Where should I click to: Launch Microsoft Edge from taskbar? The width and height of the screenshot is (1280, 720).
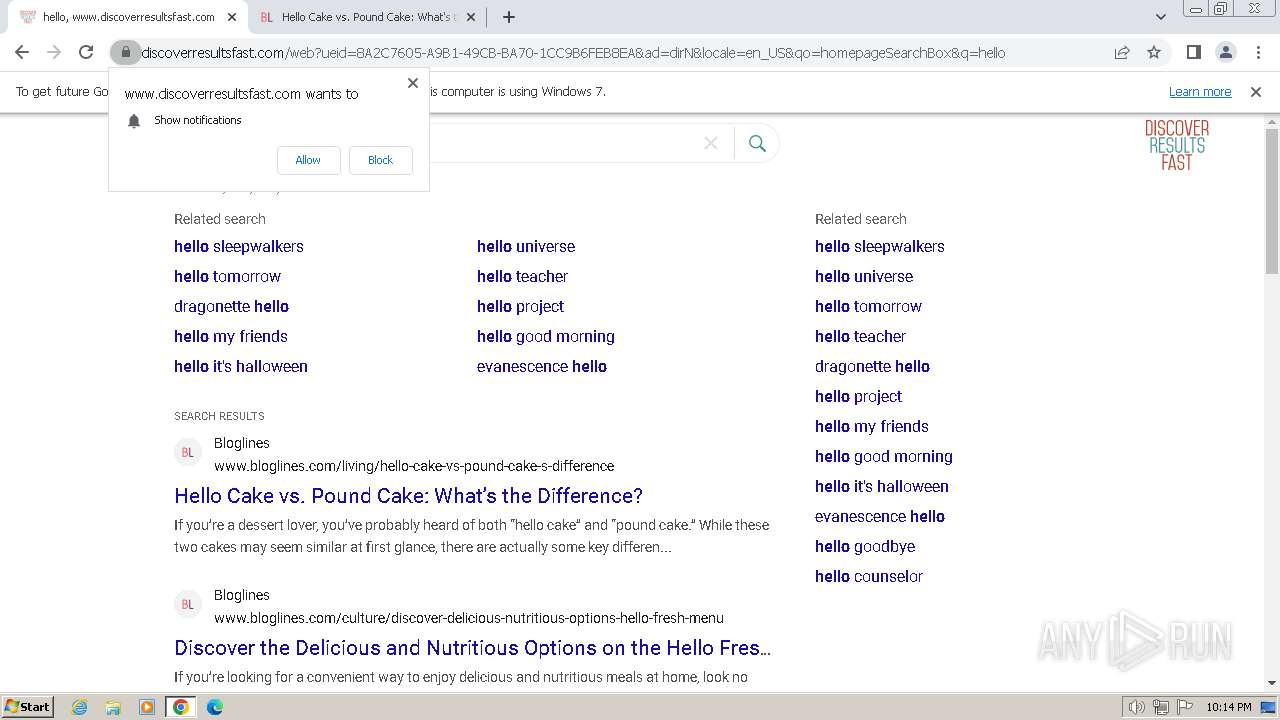point(215,707)
